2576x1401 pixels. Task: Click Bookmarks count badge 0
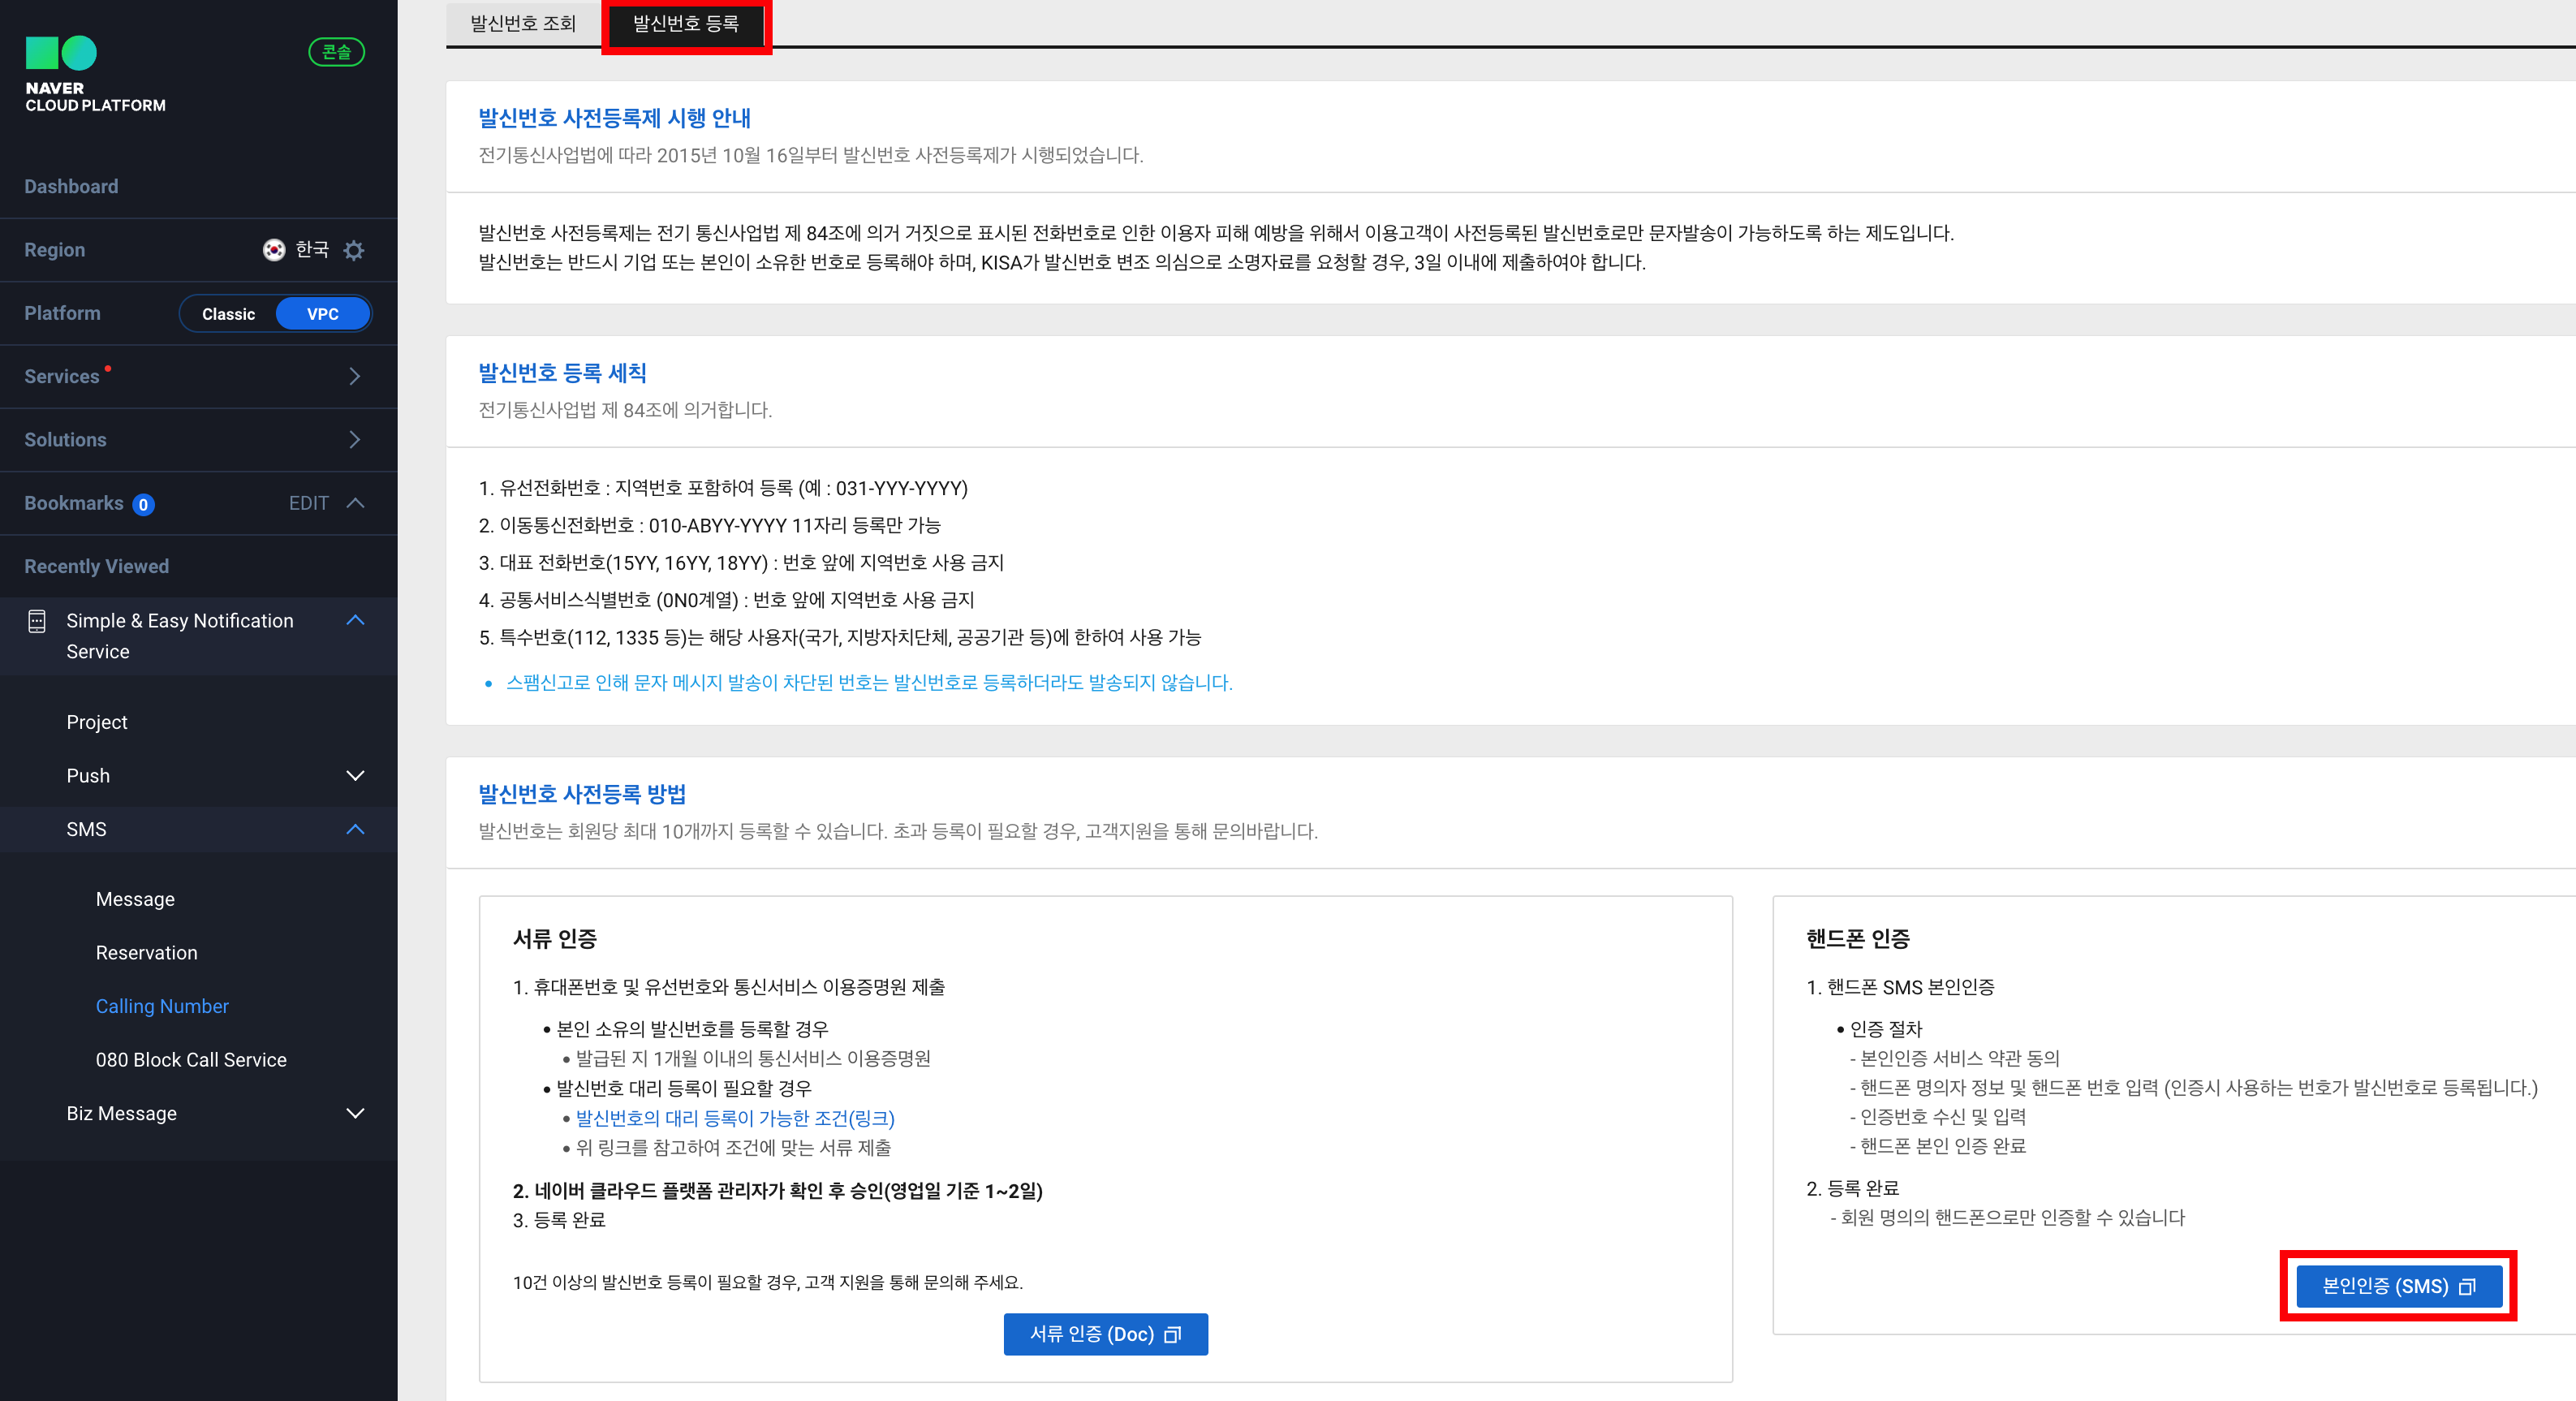click(x=143, y=504)
